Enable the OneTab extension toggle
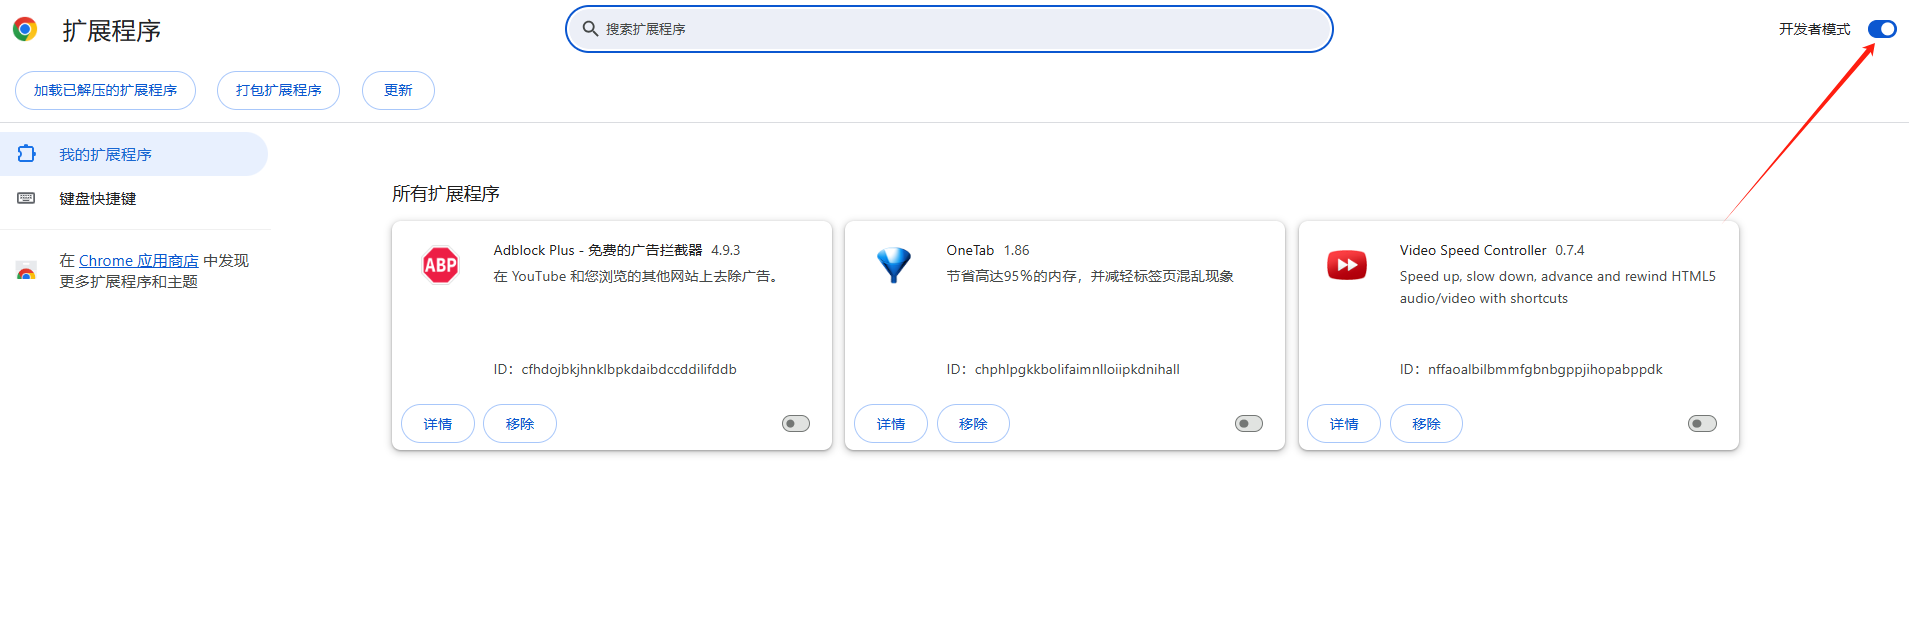This screenshot has height=627, width=1909. 1249,424
